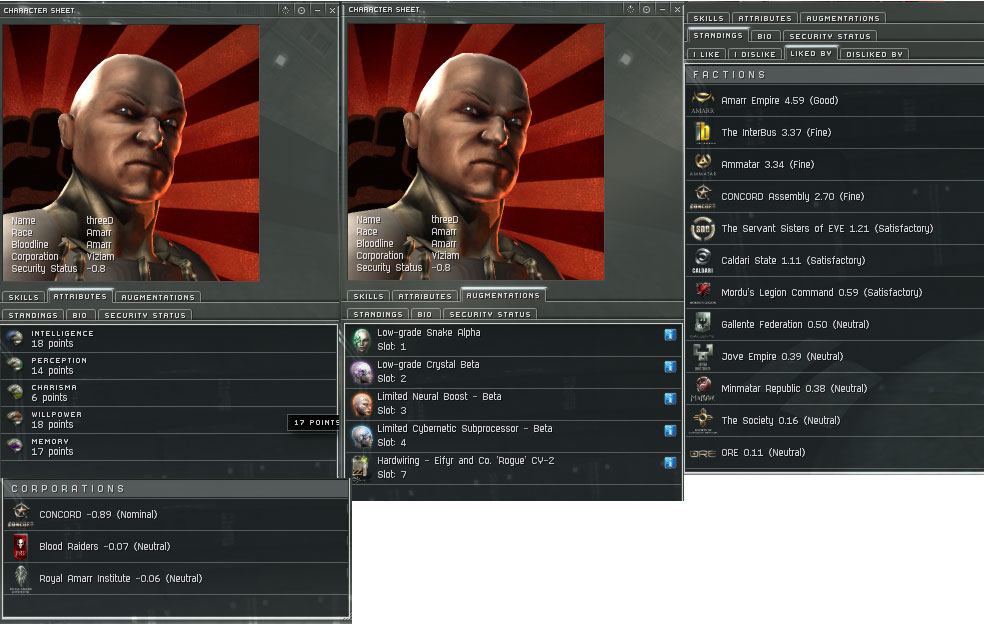Toggle pin icon on middle character sheet
Viewport: 984px width, 626px height.
click(x=631, y=9)
